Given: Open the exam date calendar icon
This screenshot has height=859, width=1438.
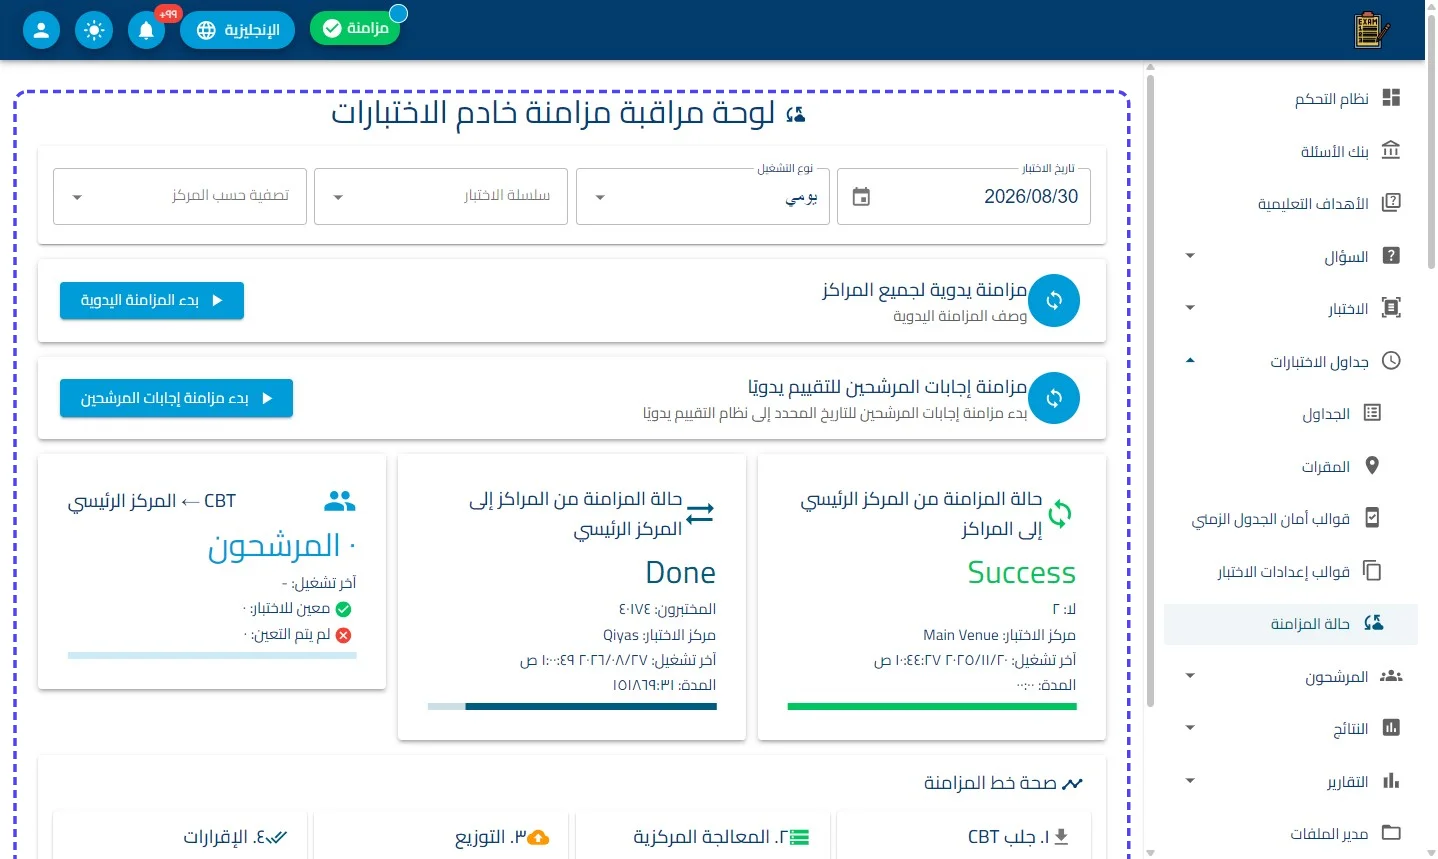Looking at the screenshot, I should coord(861,197).
